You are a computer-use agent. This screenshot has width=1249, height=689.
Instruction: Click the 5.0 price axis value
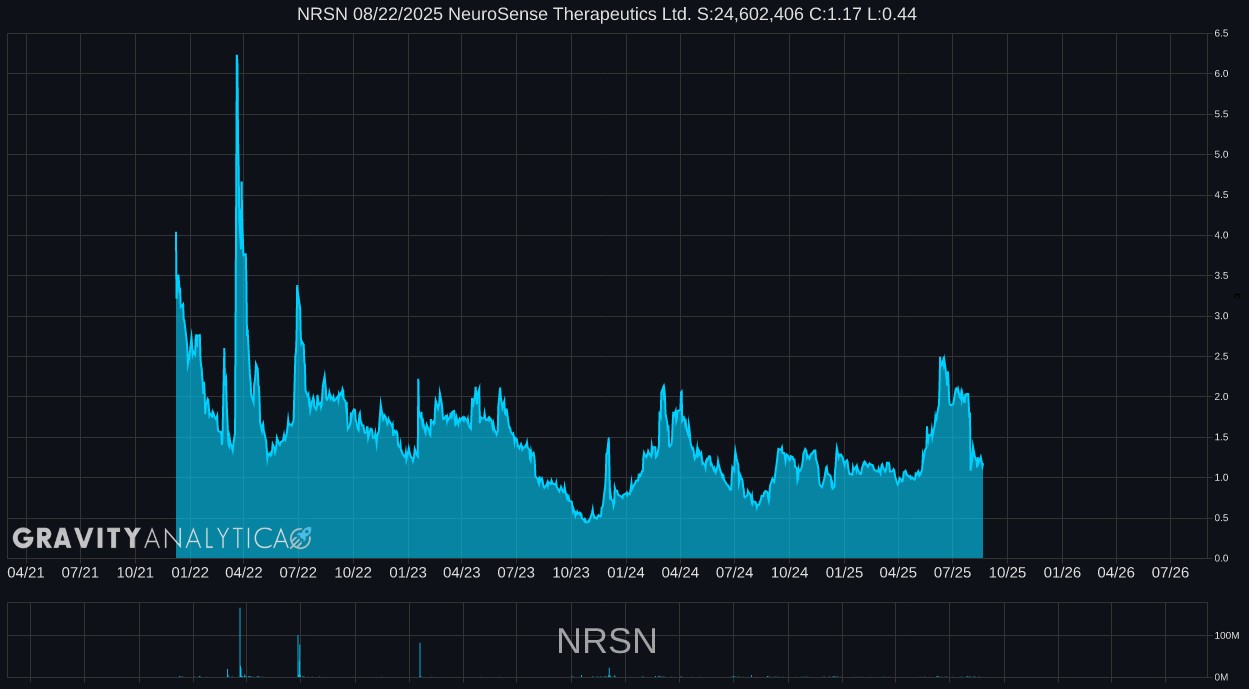pyautogui.click(x=1221, y=155)
